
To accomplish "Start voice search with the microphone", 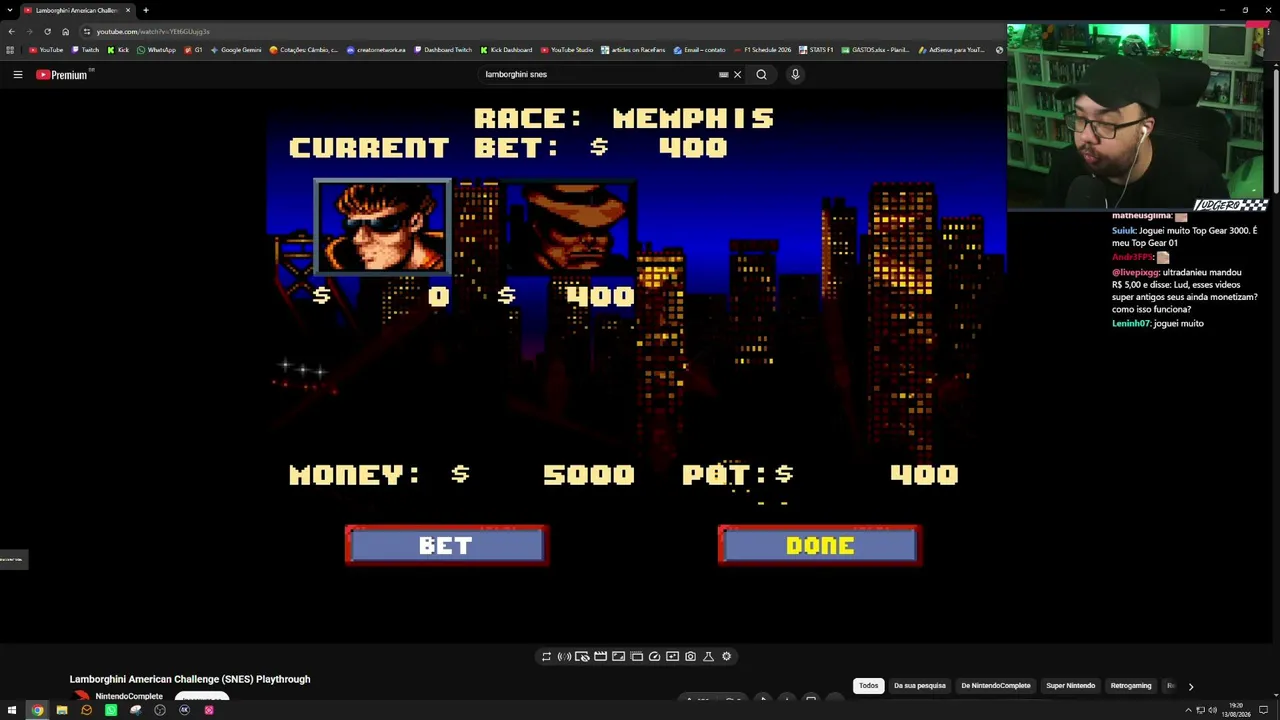I will [x=795, y=74].
